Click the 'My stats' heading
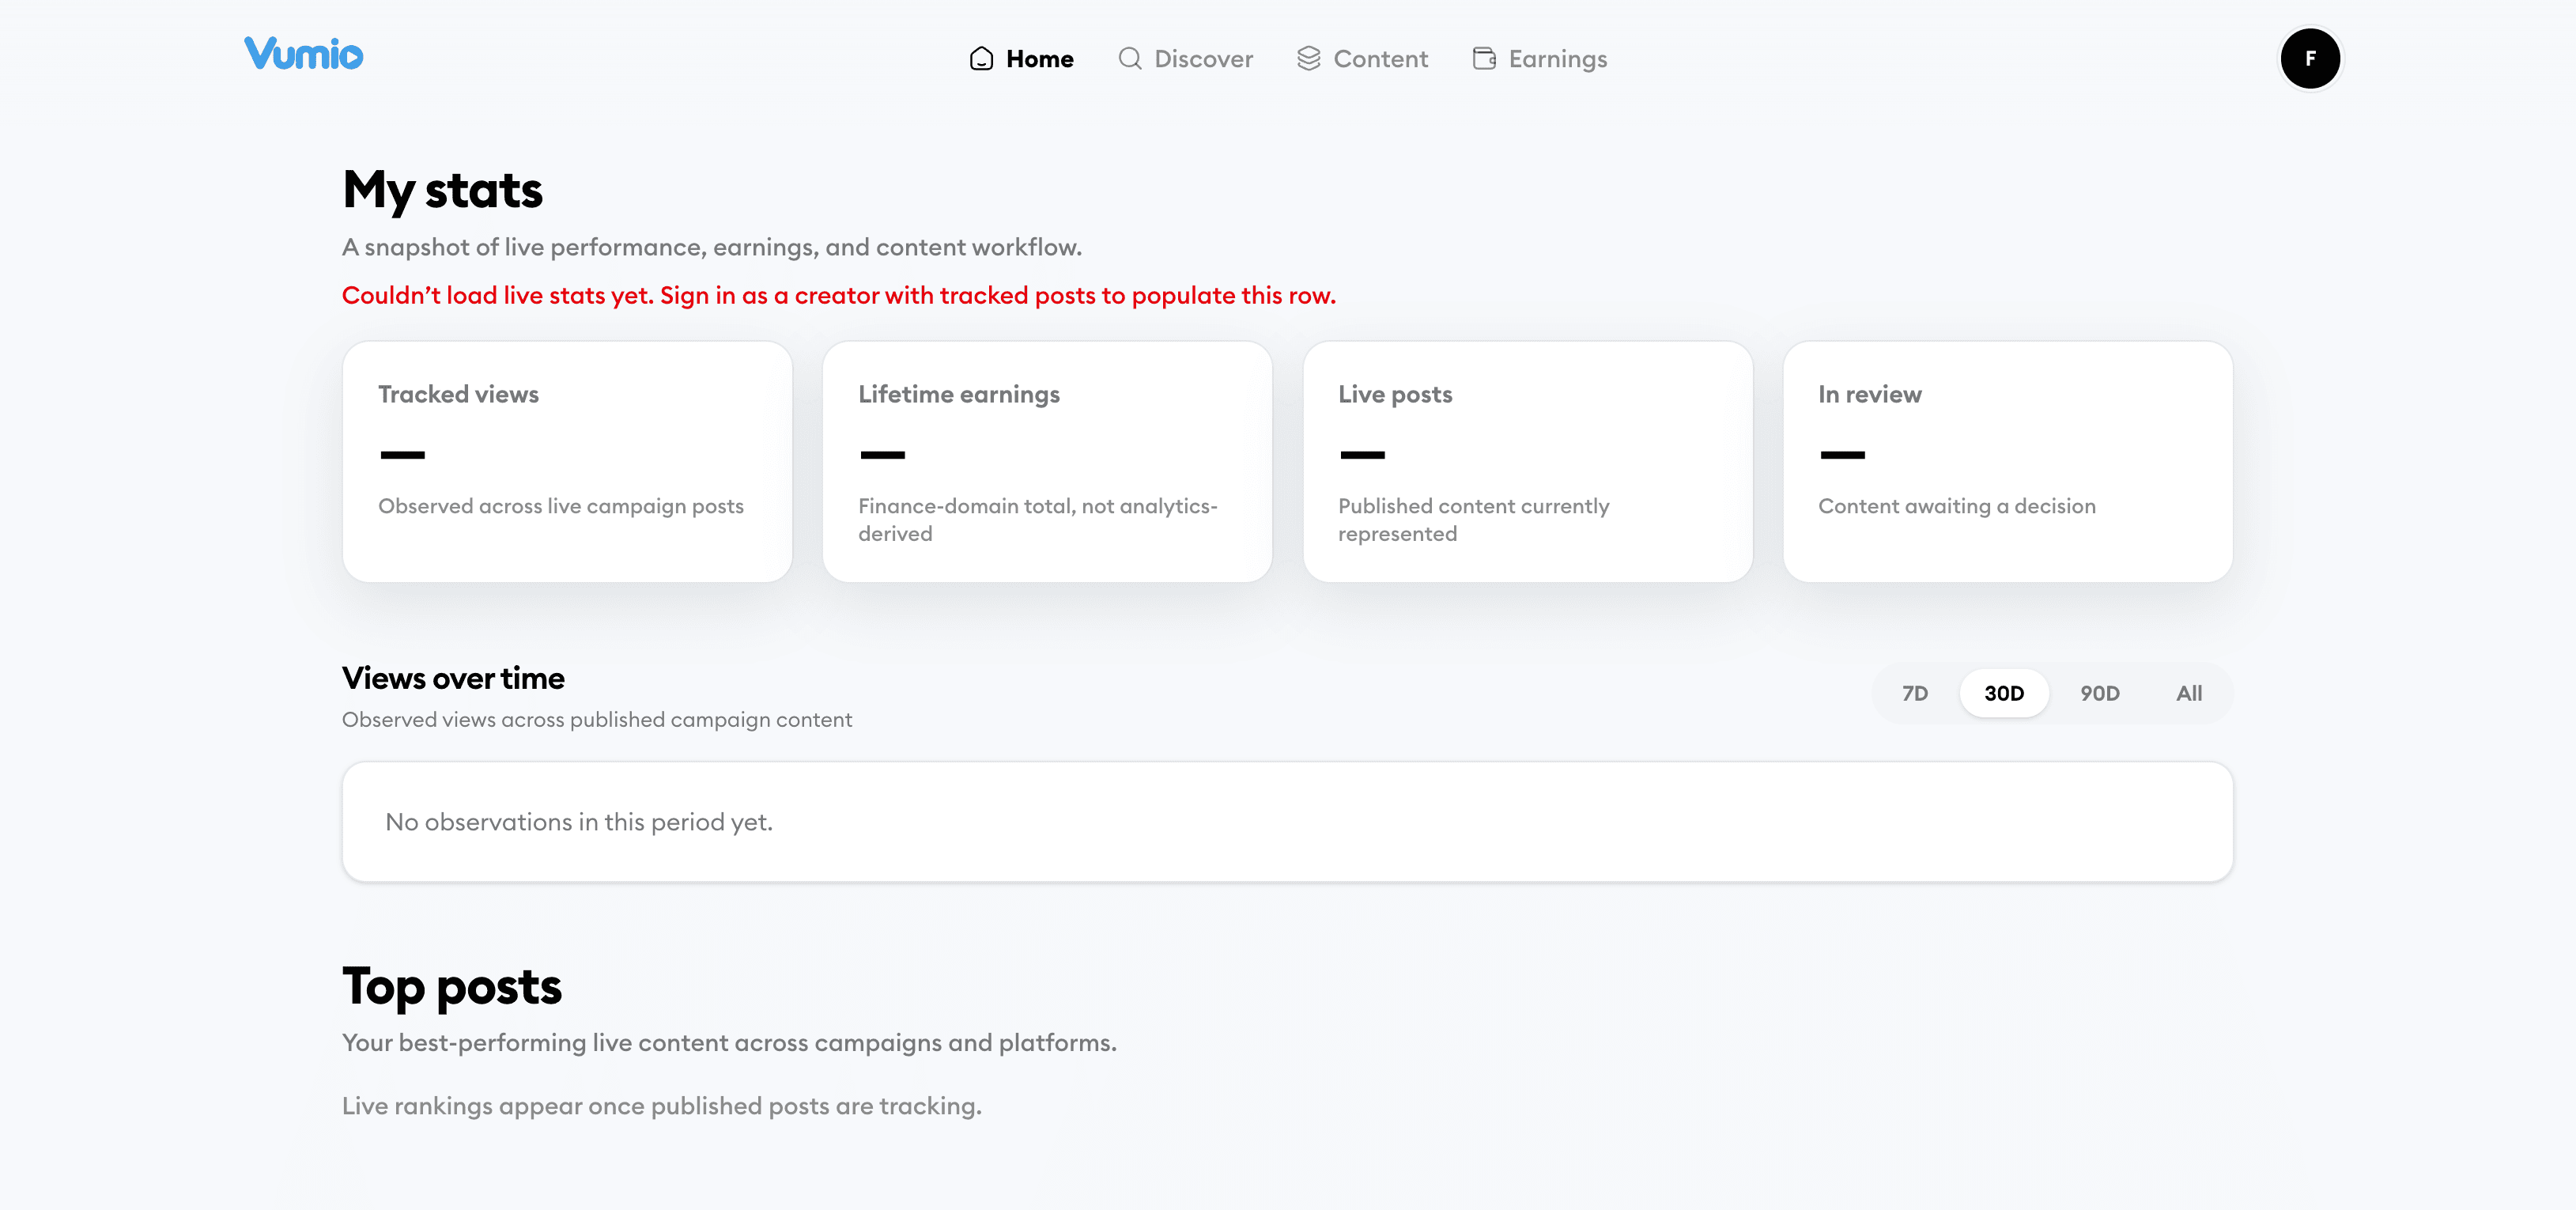Screen dimensions: 2576x1210 pos(442,190)
